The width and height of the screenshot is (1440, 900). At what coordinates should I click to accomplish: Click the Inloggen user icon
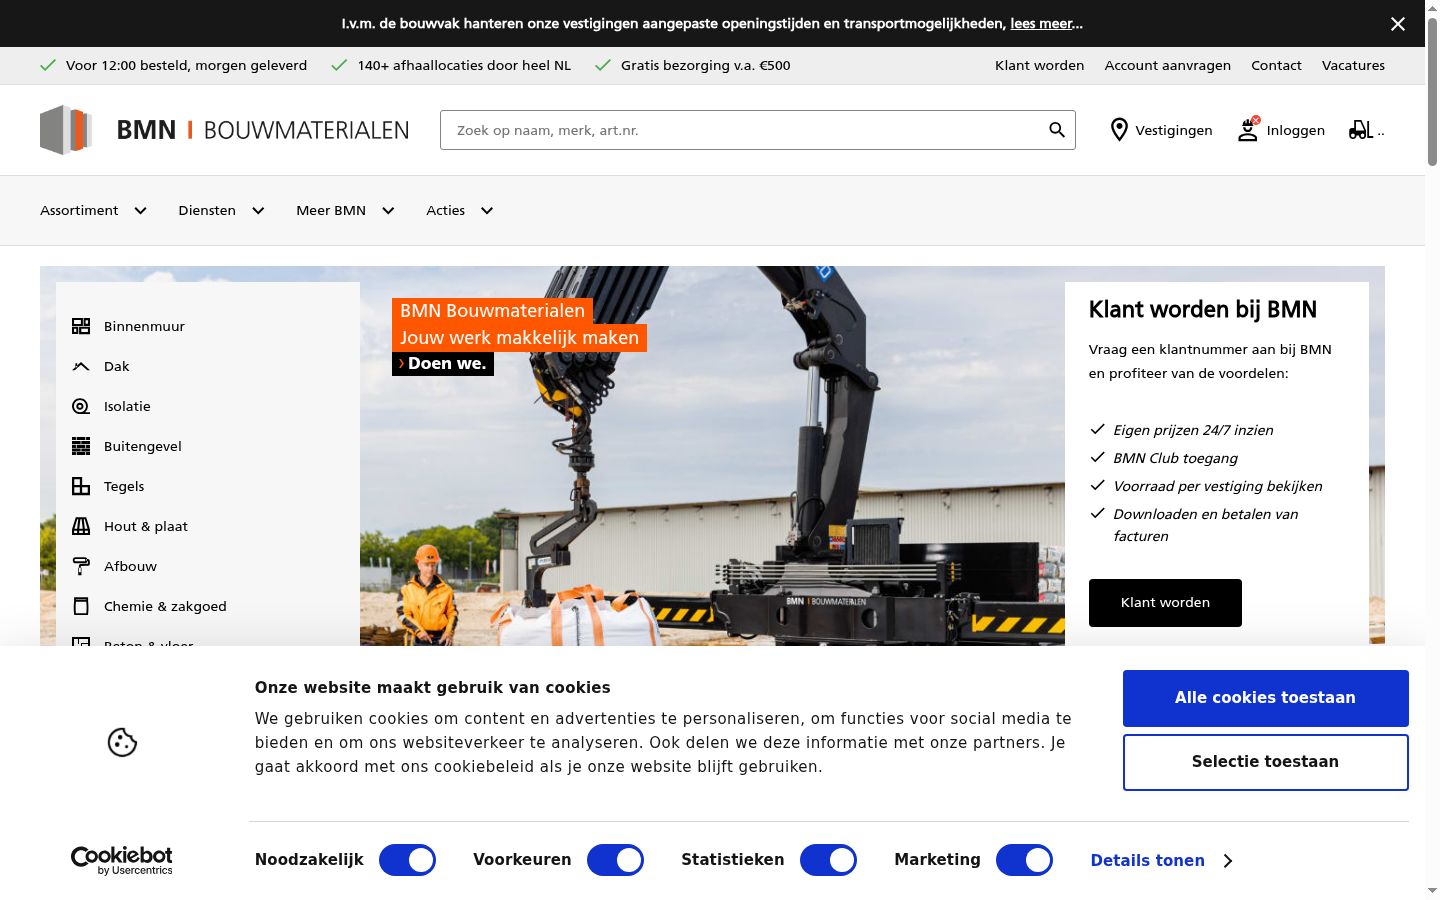tap(1248, 130)
